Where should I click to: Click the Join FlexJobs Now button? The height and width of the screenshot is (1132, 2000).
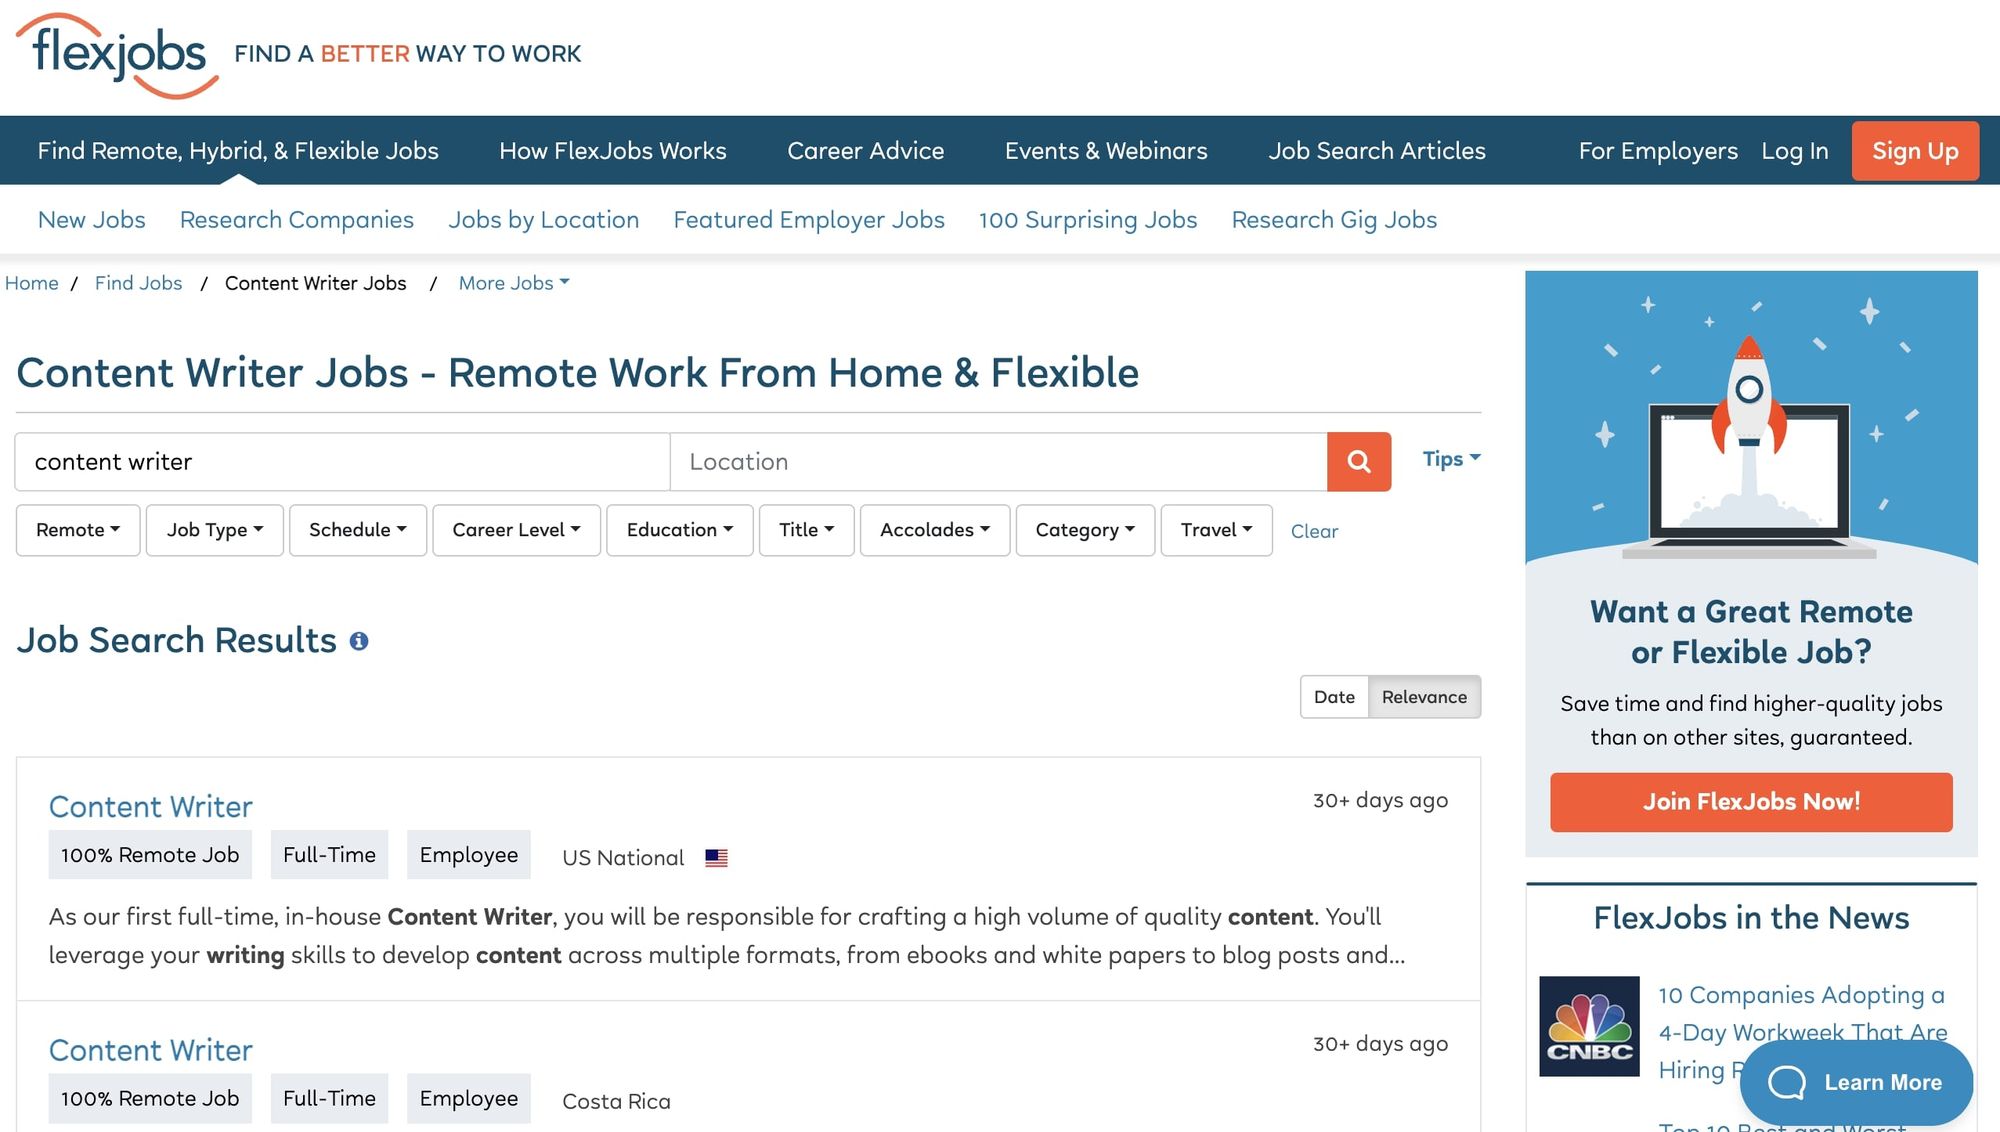click(x=1750, y=801)
